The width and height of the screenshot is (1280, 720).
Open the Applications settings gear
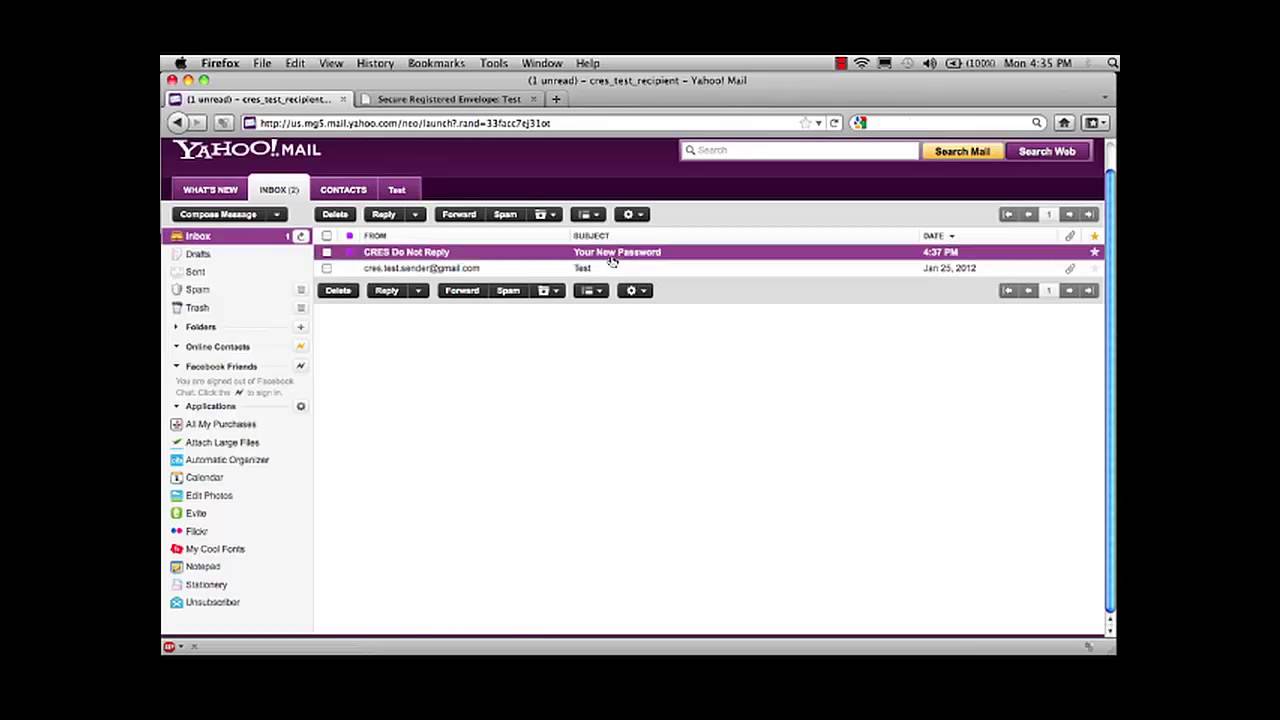coord(301,407)
